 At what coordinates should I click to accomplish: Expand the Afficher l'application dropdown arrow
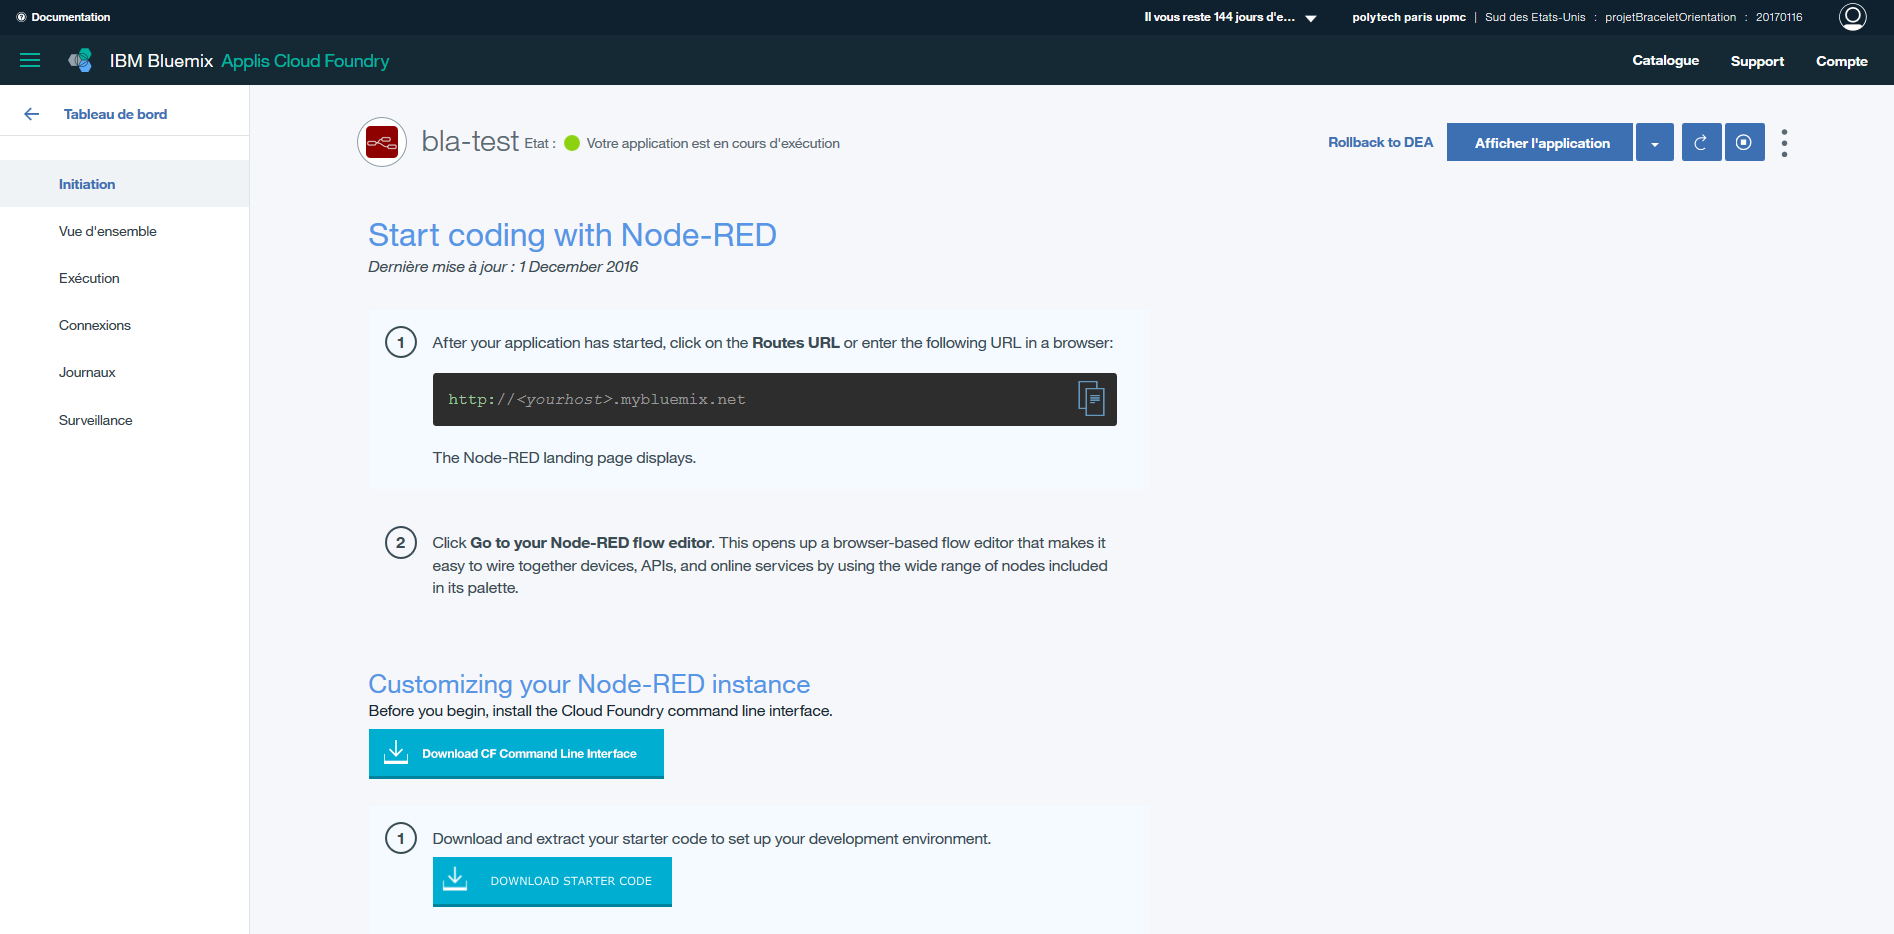click(1655, 143)
